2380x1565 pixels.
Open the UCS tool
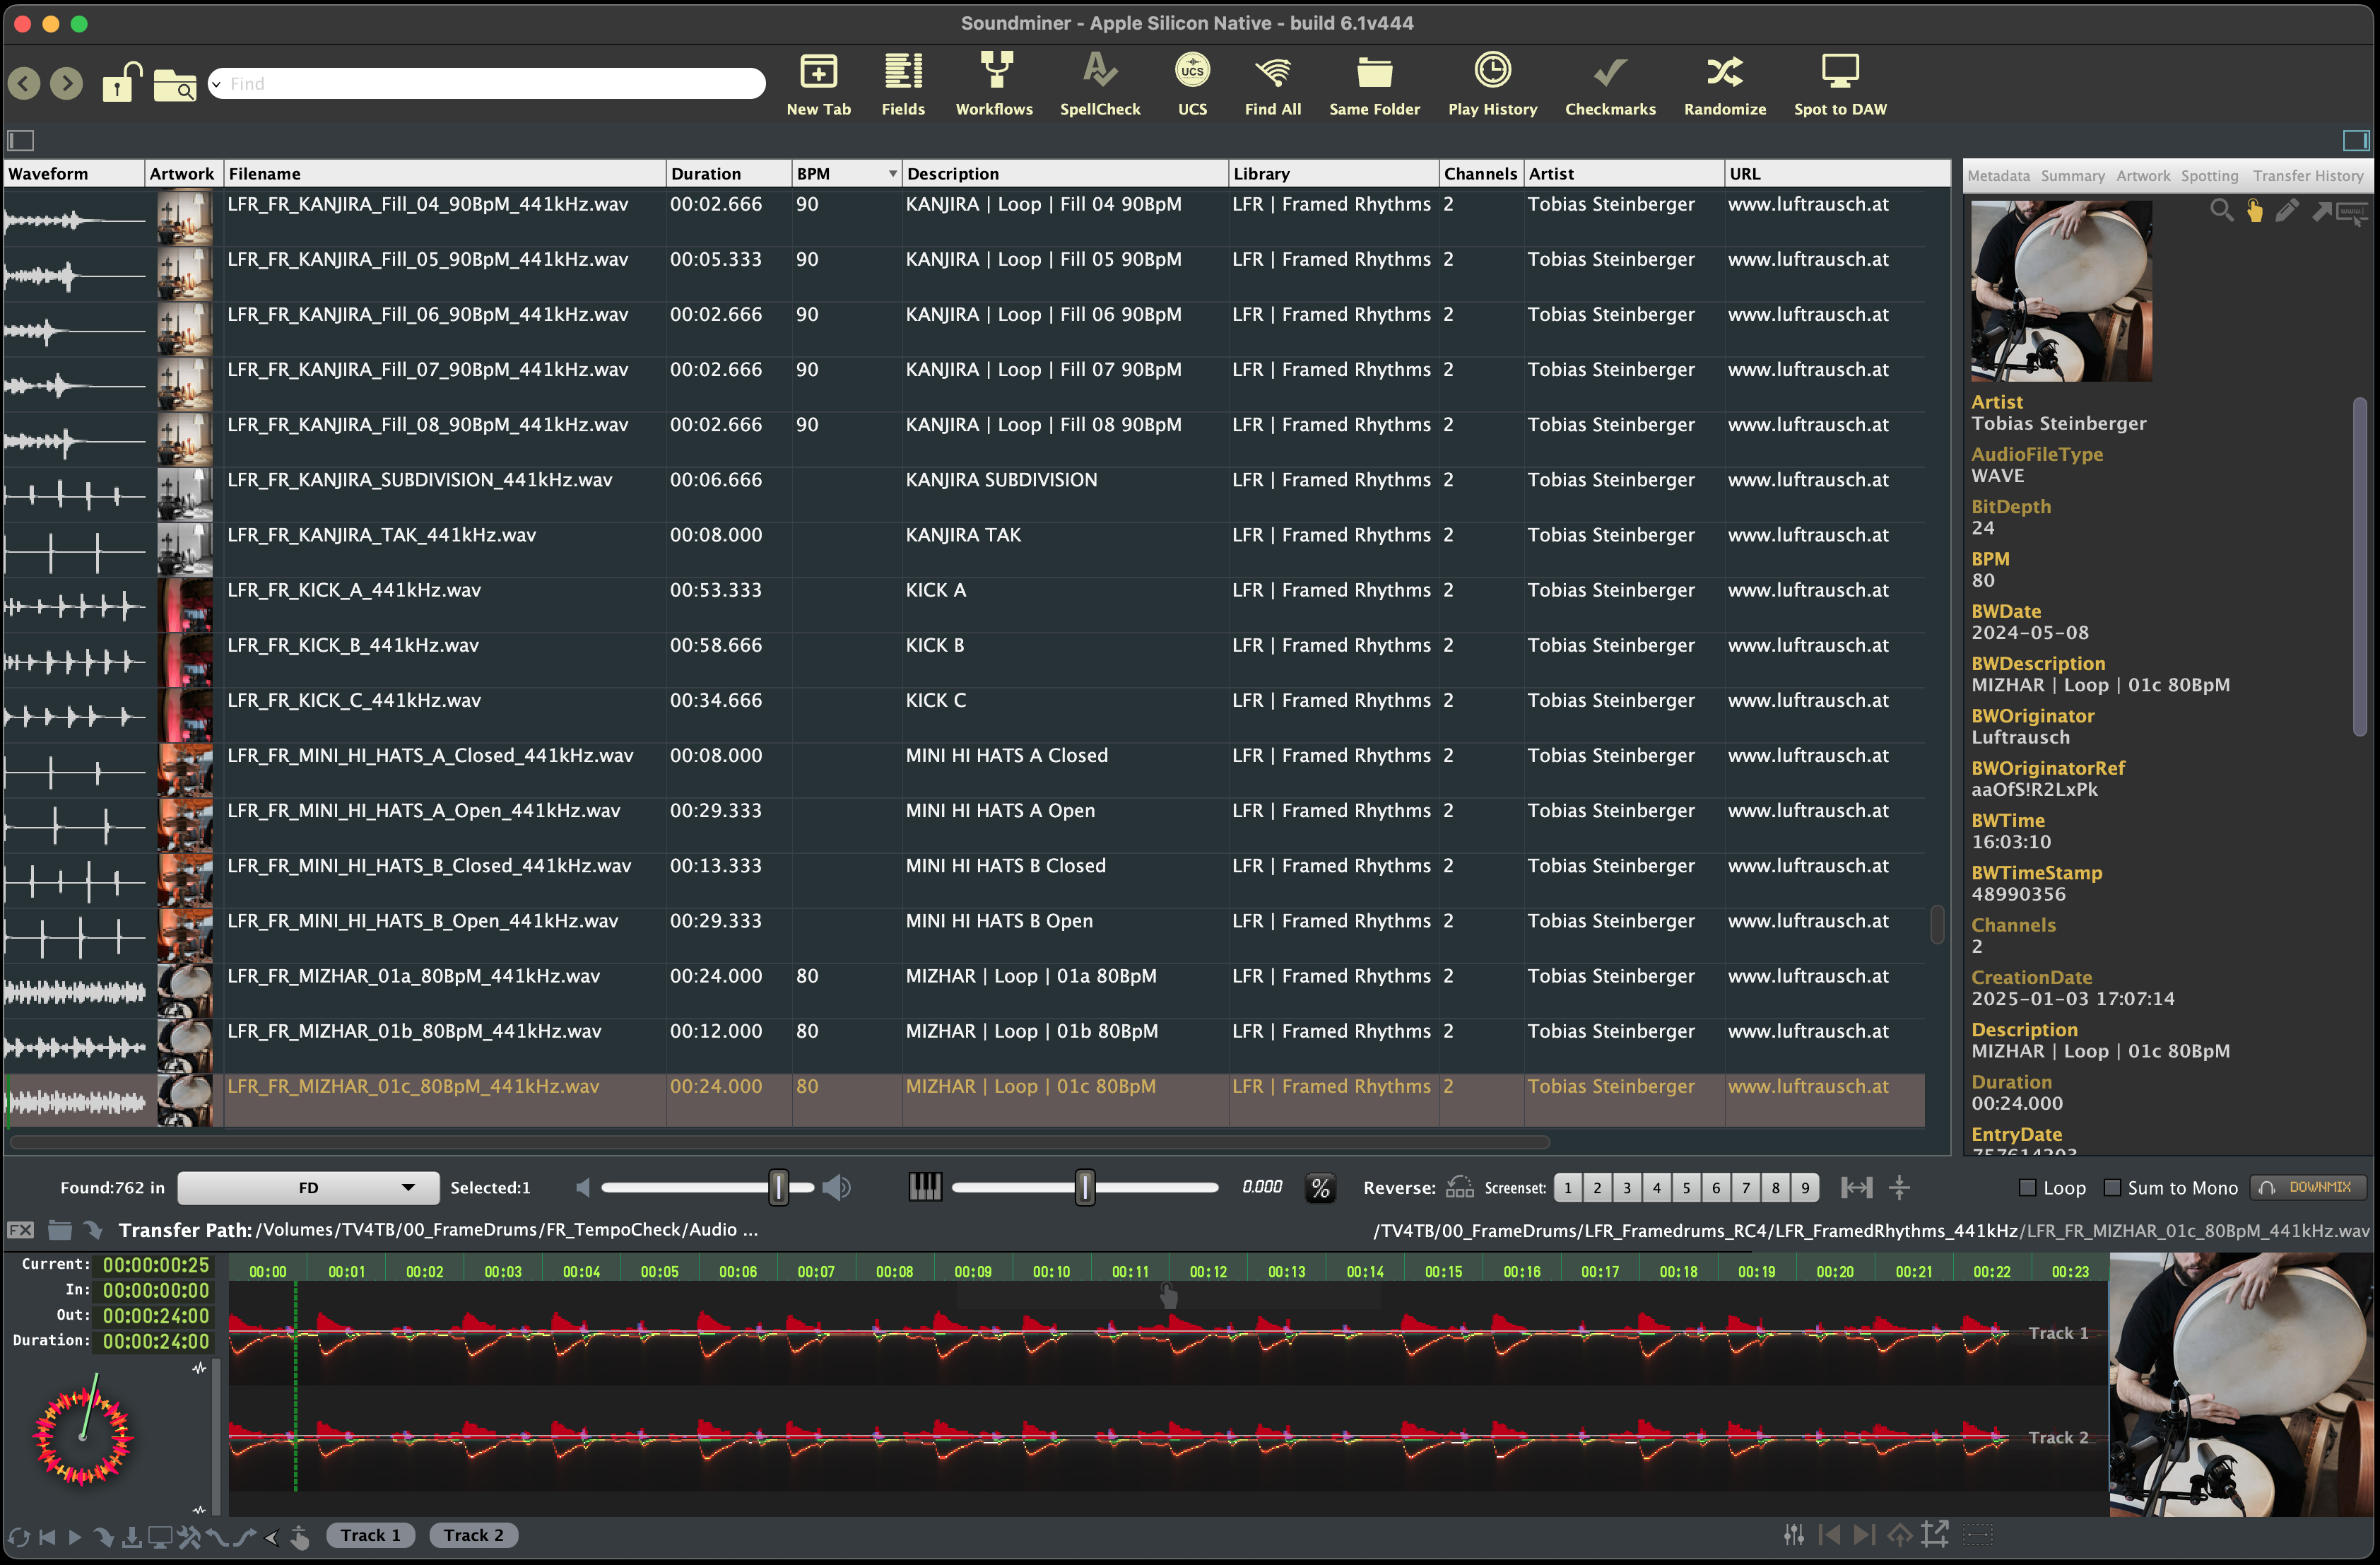pyautogui.click(x=1192, y=84)
